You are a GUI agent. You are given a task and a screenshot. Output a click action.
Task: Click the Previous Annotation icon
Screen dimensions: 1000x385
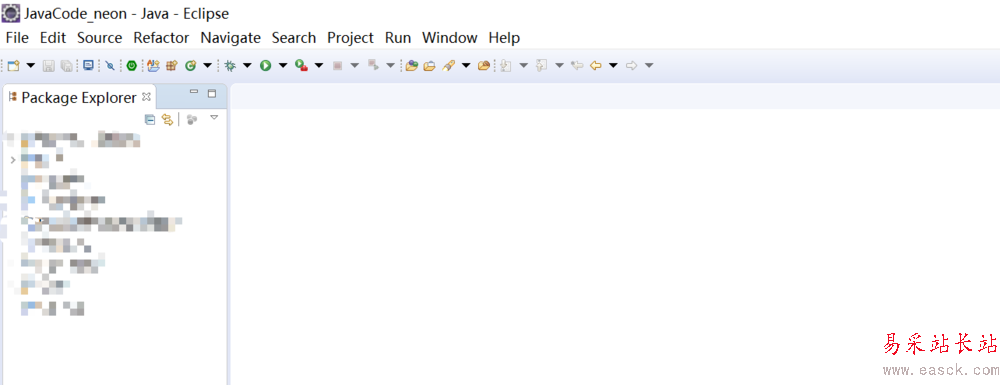[x=541, y=65]
